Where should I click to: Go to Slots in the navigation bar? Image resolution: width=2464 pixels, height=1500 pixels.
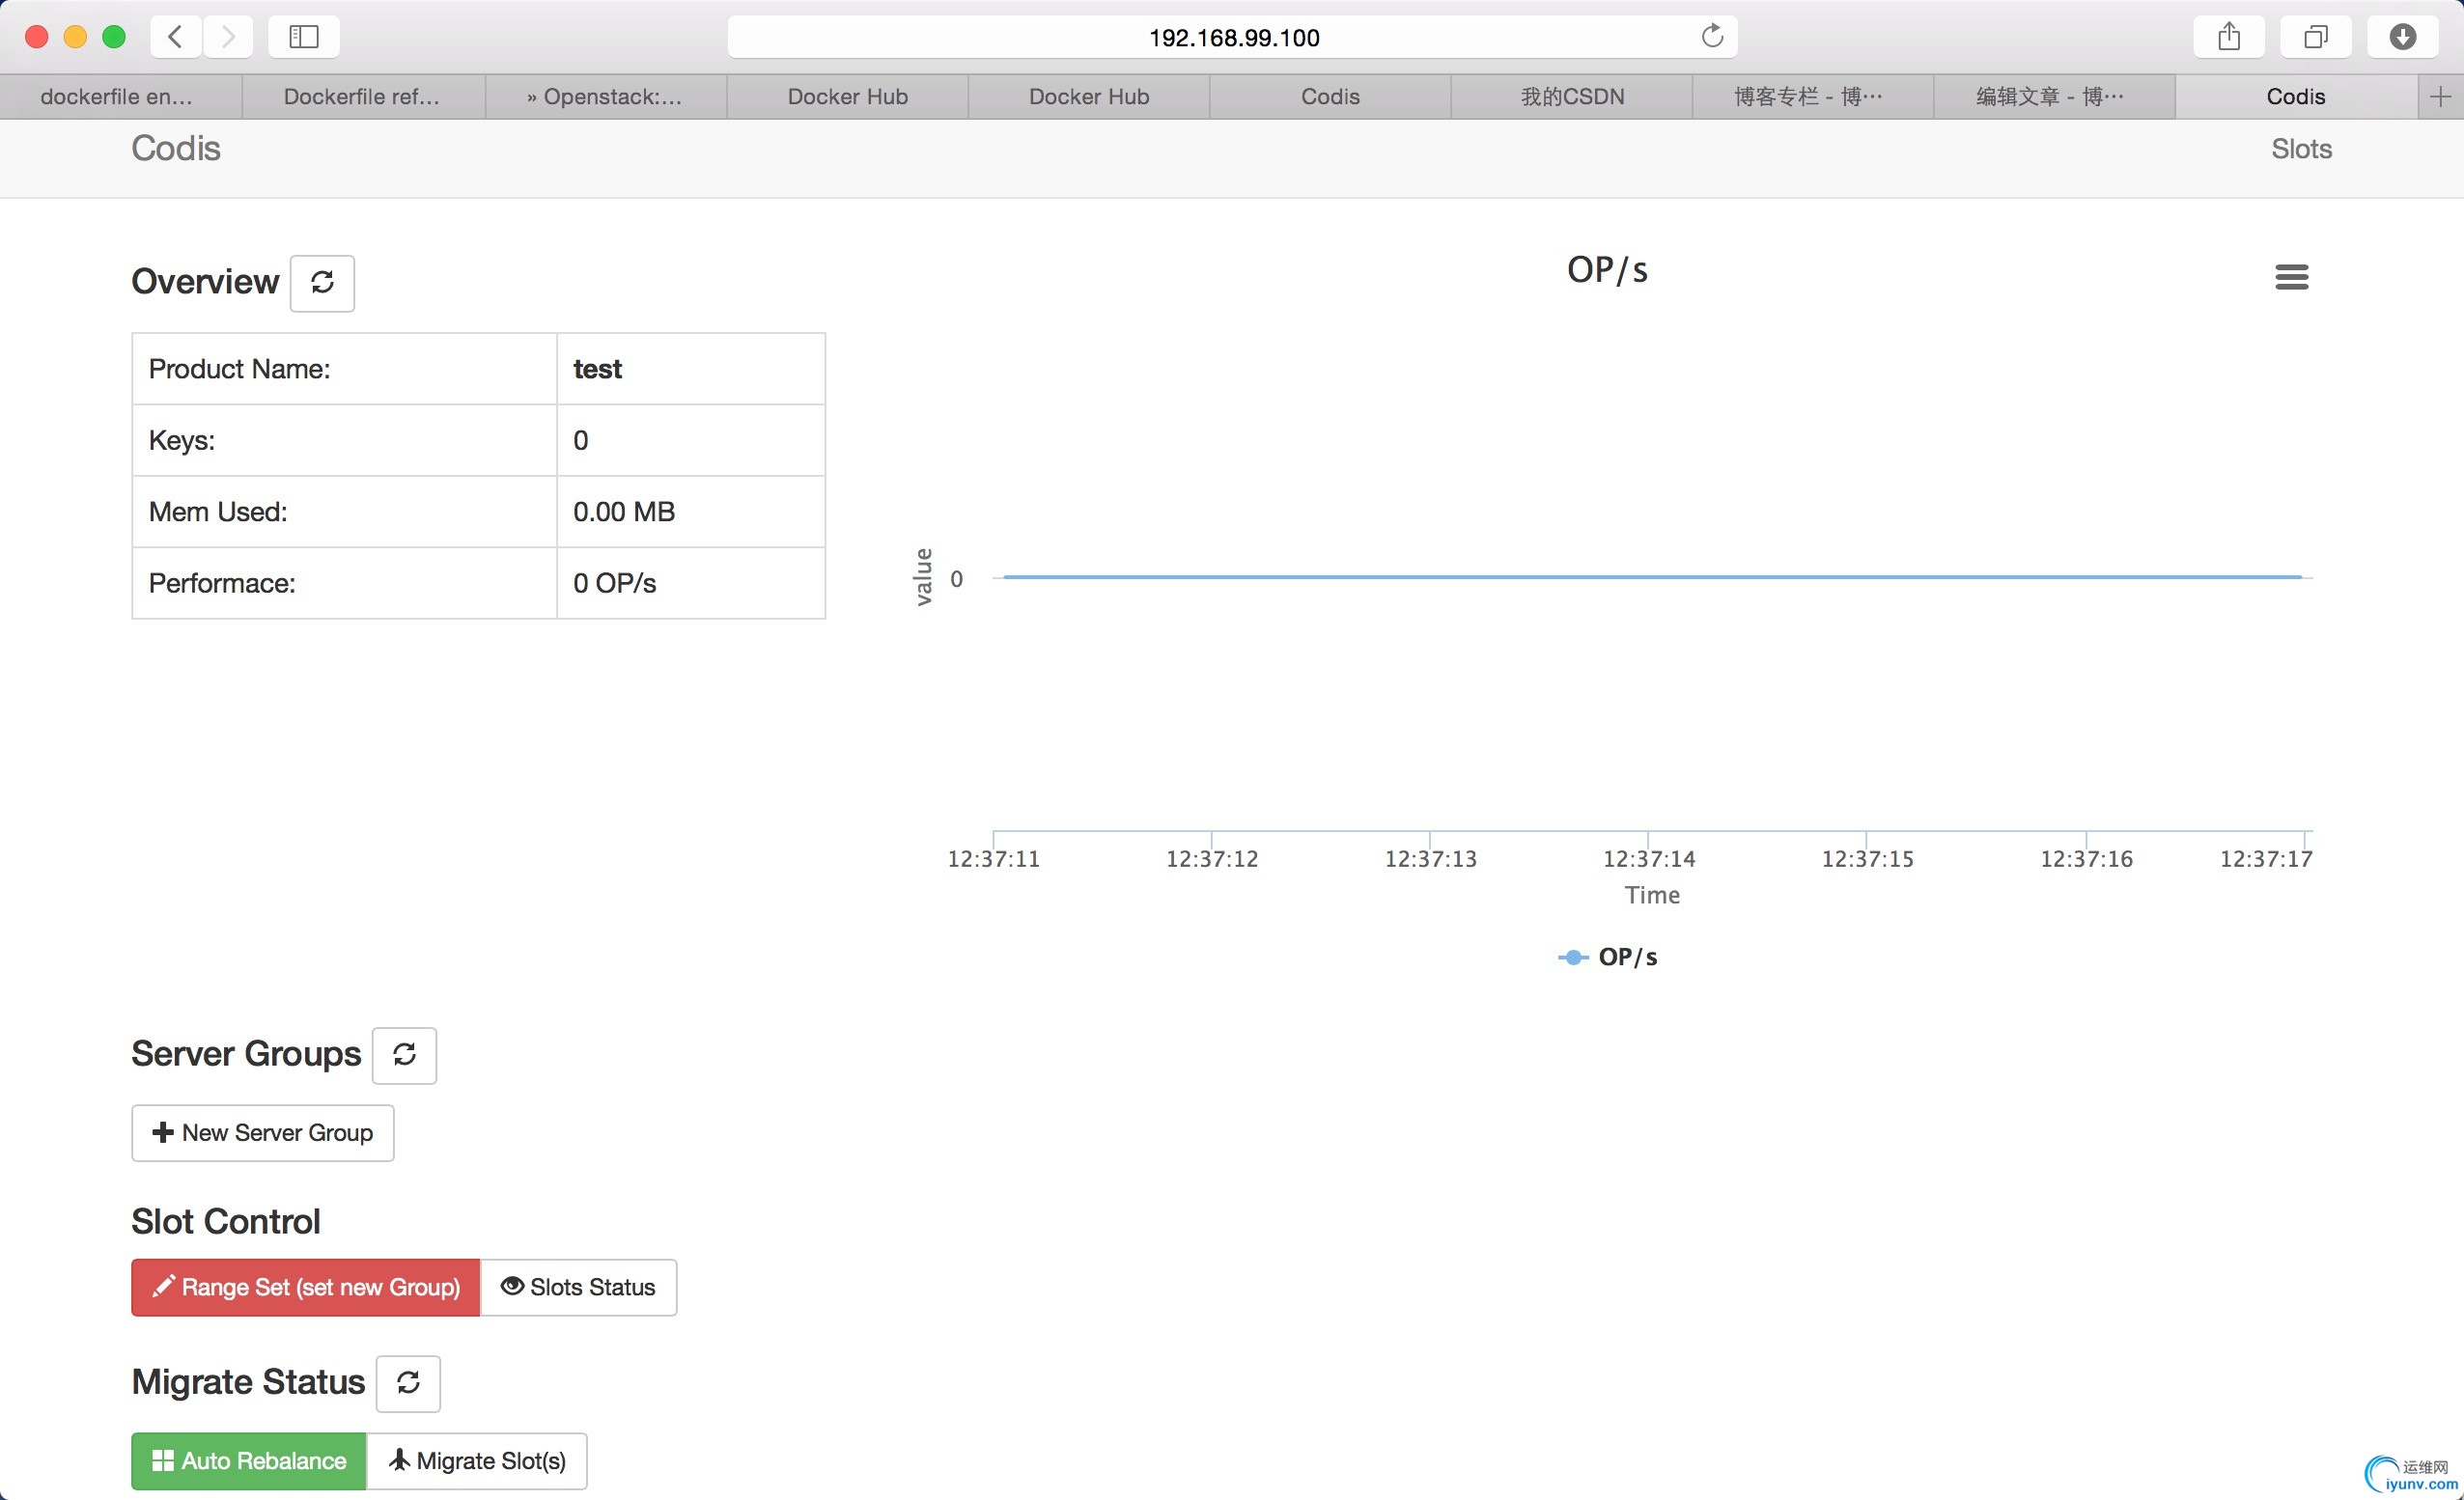coord(2301,149)
